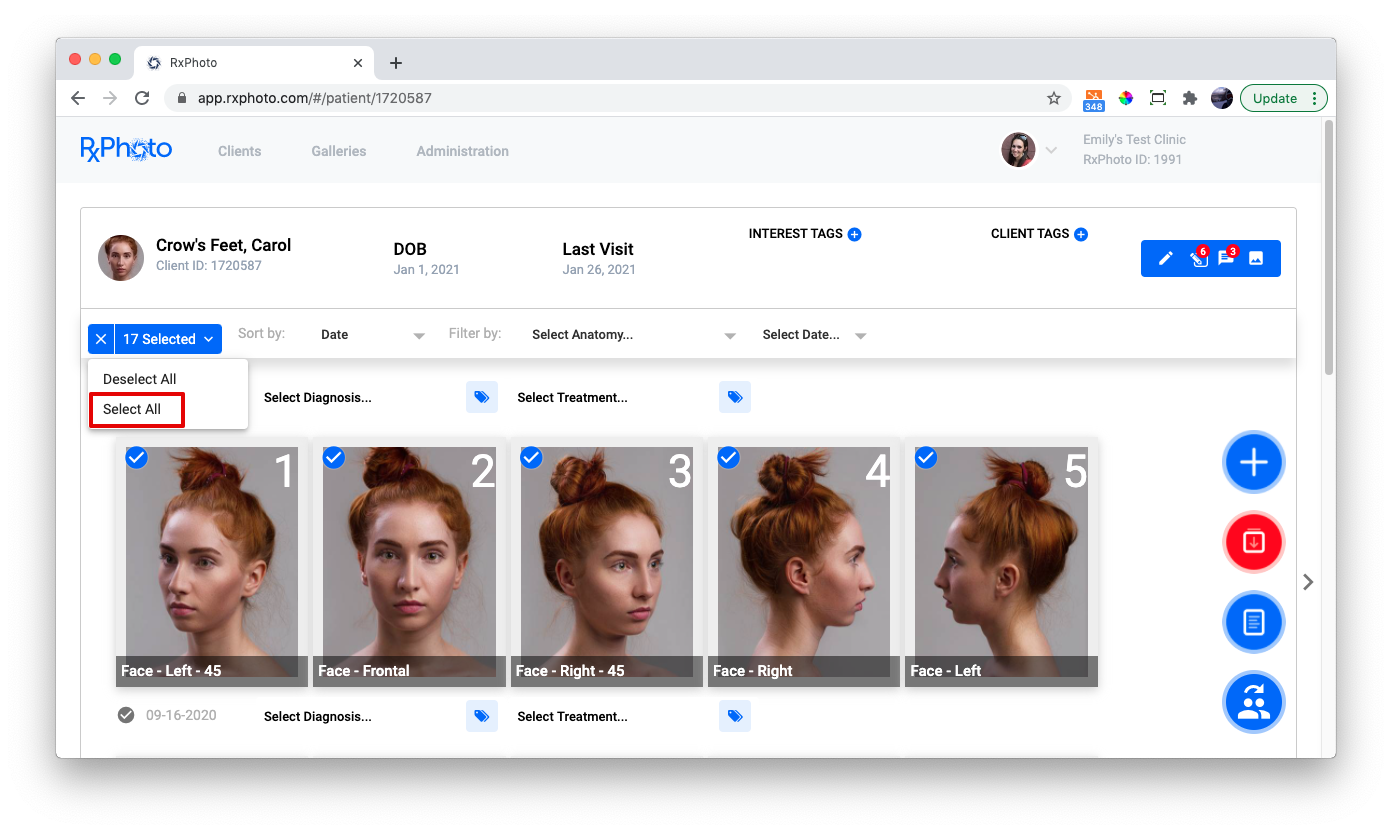Choose Deselect All from the menu

(x=140, y=379)
